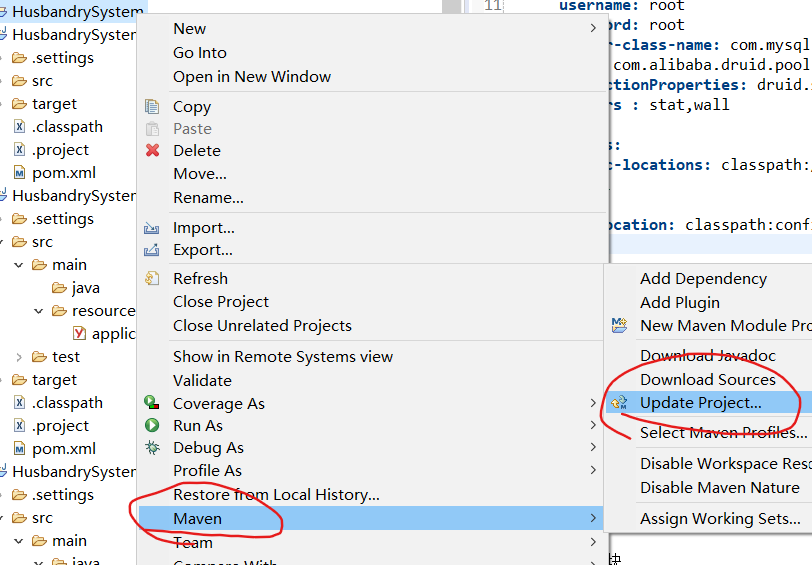The image size is (812, 565).
Task: Click the Refresh icon in context menu
Action: pos(152,278)
